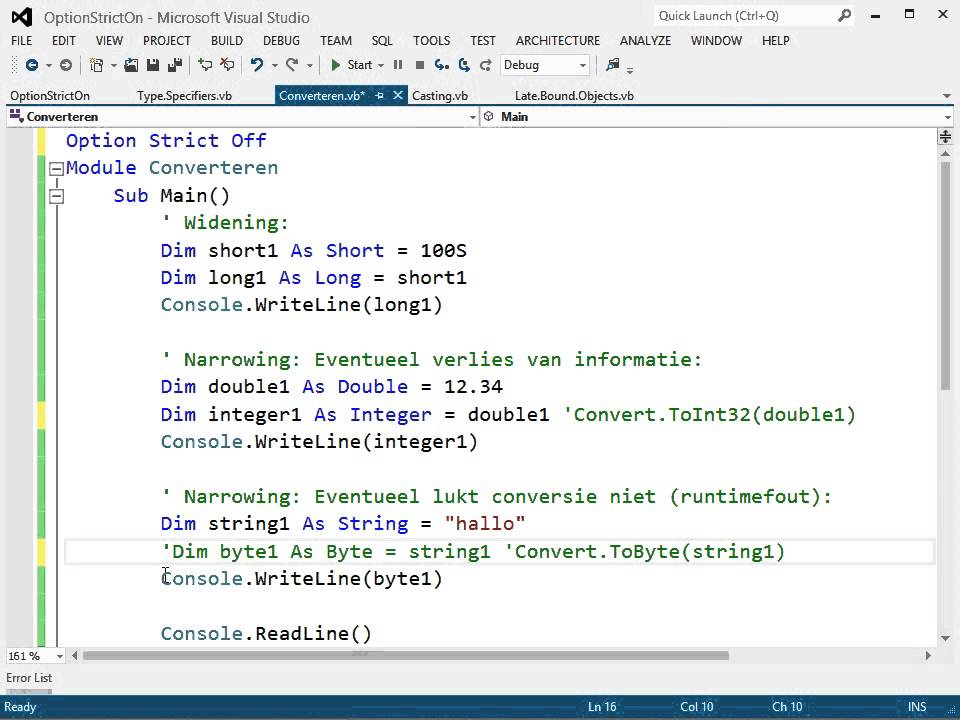Viewport: 960px width, 720px height.
Task: Click the uncomment selected lines icon
Action: [227, 65]
